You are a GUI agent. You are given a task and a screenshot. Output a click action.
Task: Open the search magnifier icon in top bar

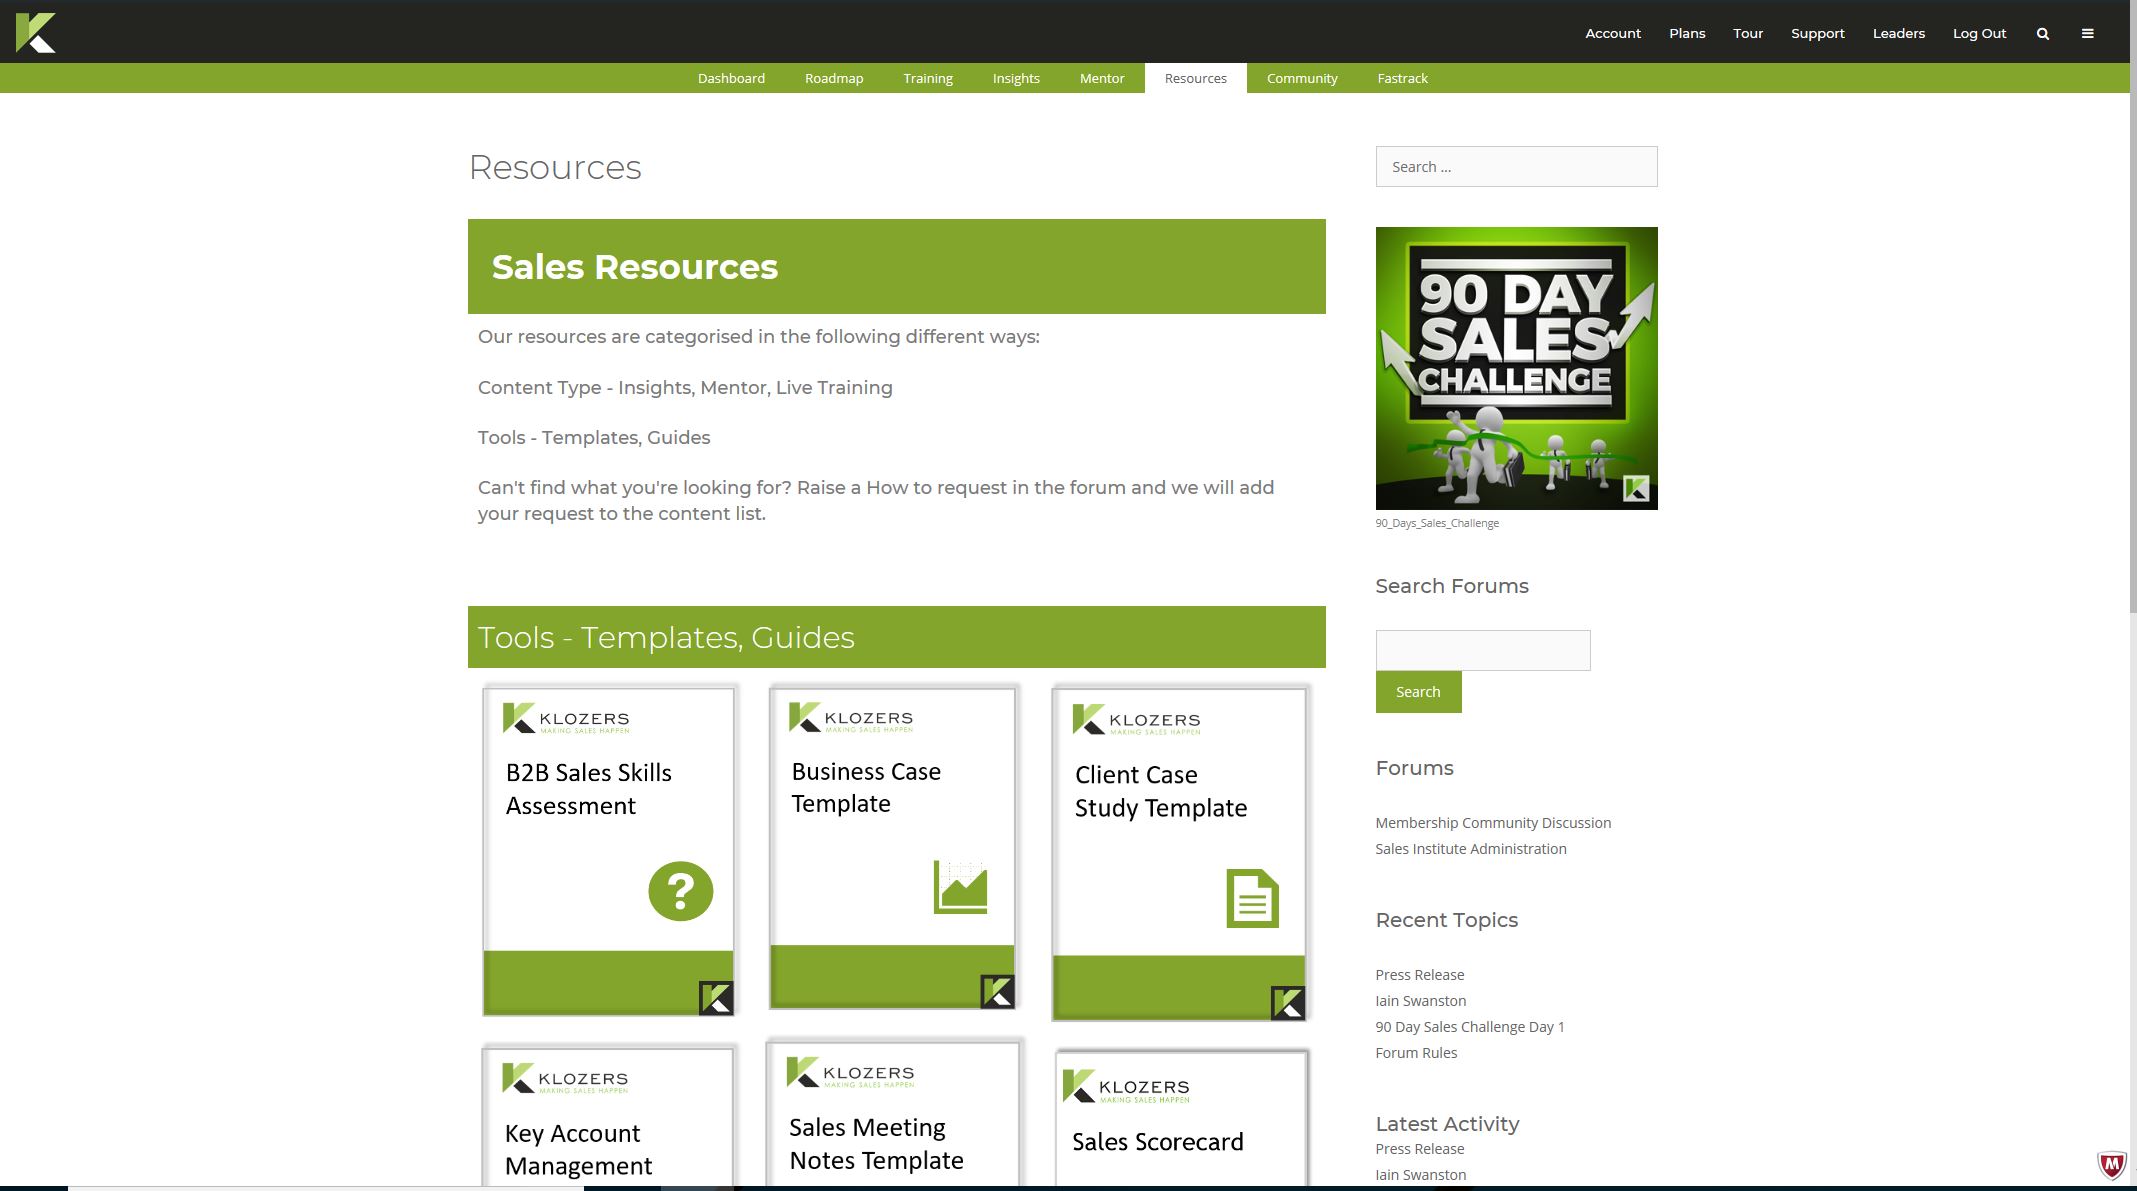(x=2043, y=34)
